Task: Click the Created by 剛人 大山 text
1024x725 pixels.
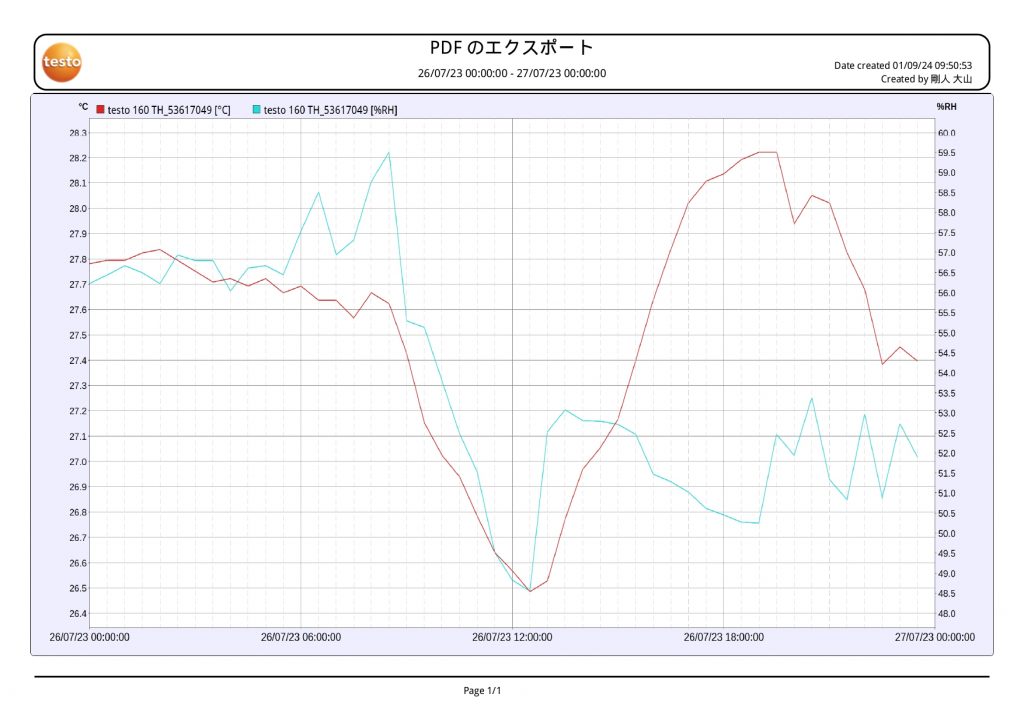Action: [x=926, y=79]
